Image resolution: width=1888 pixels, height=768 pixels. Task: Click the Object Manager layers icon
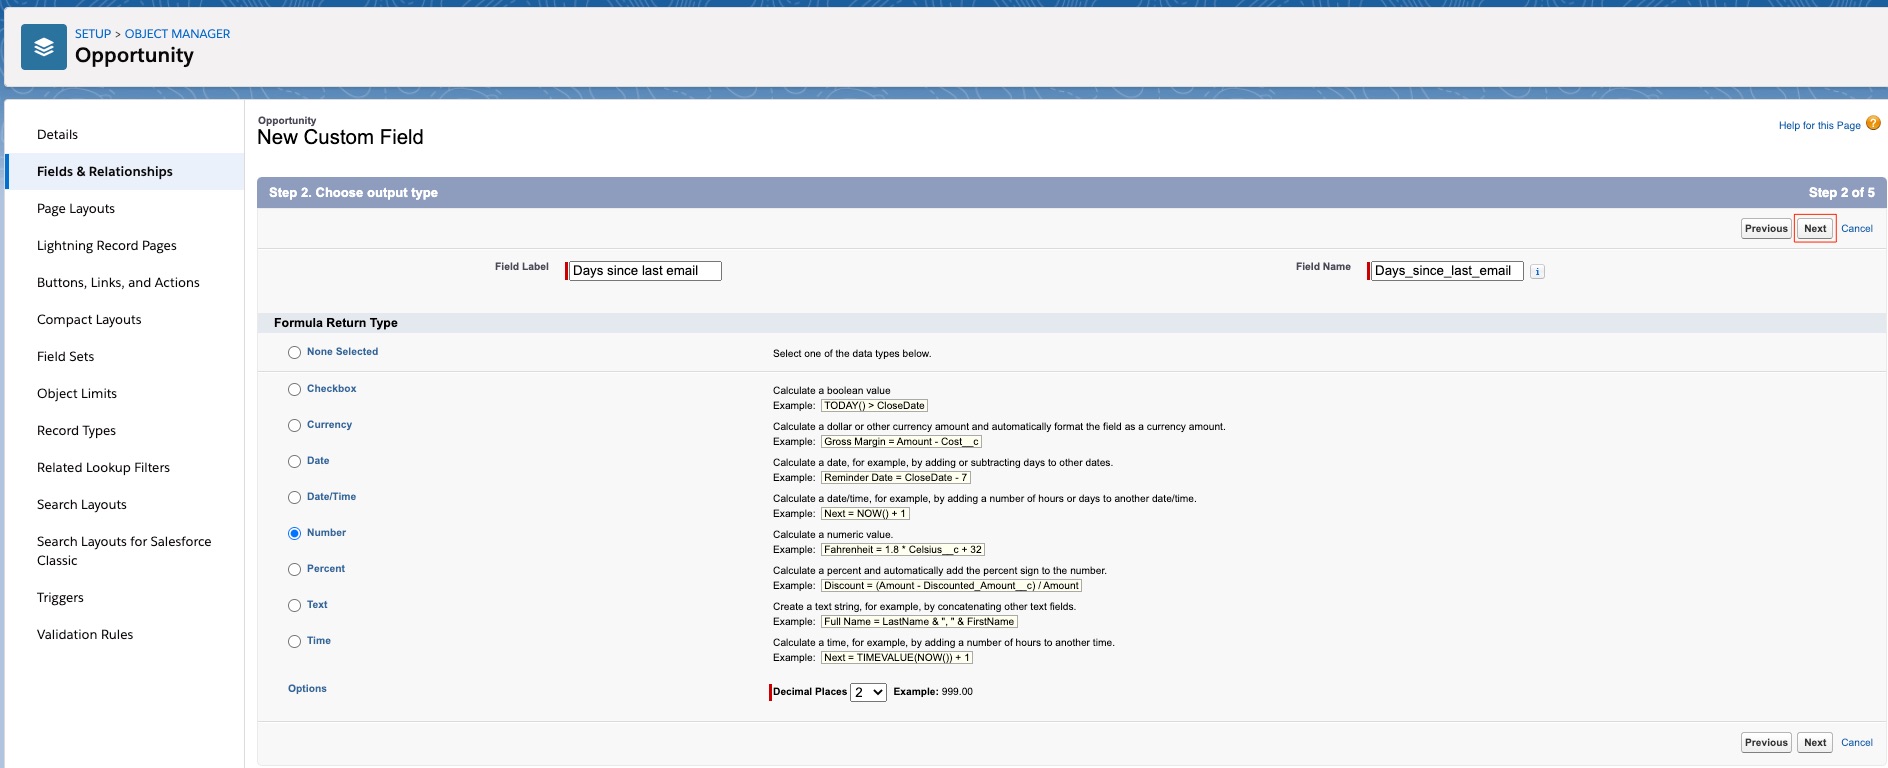44,47
